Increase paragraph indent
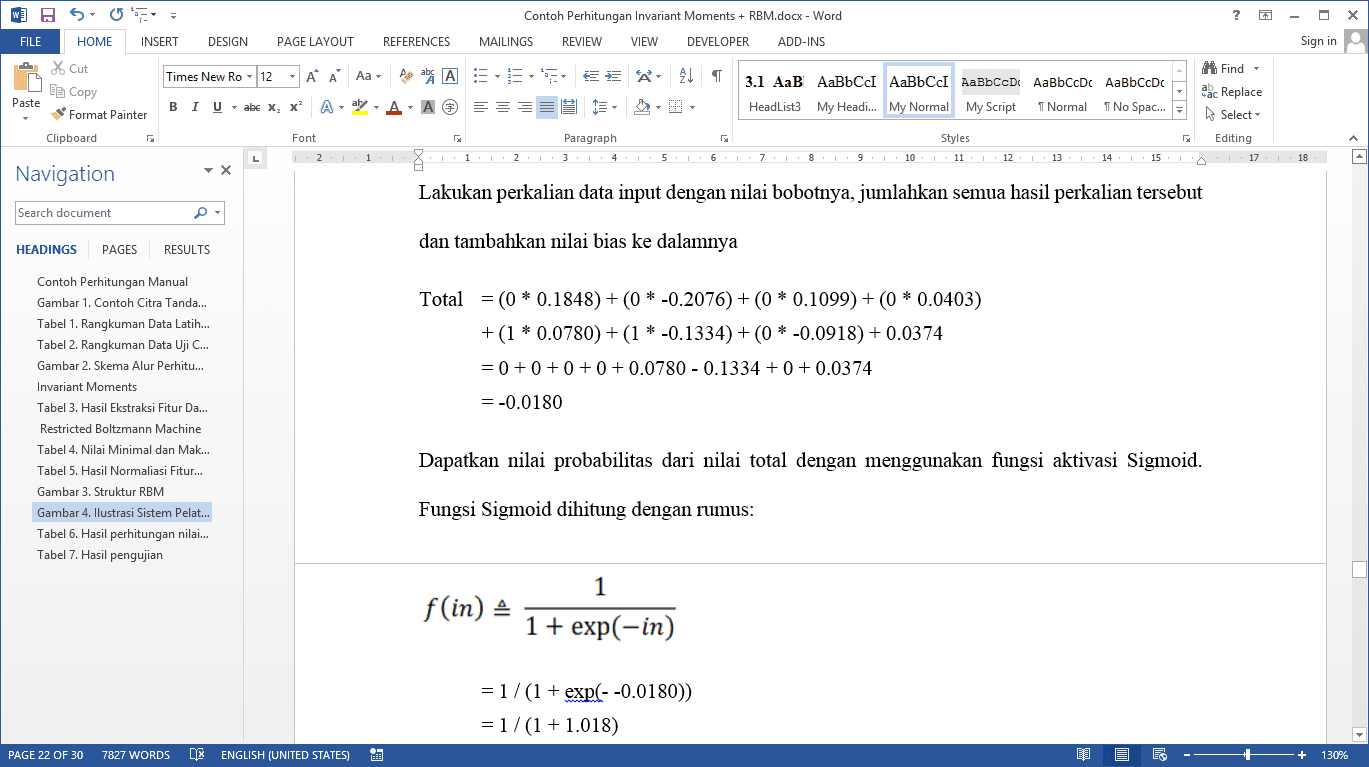This screenshot has width=1369, height=767. [614, 76]
